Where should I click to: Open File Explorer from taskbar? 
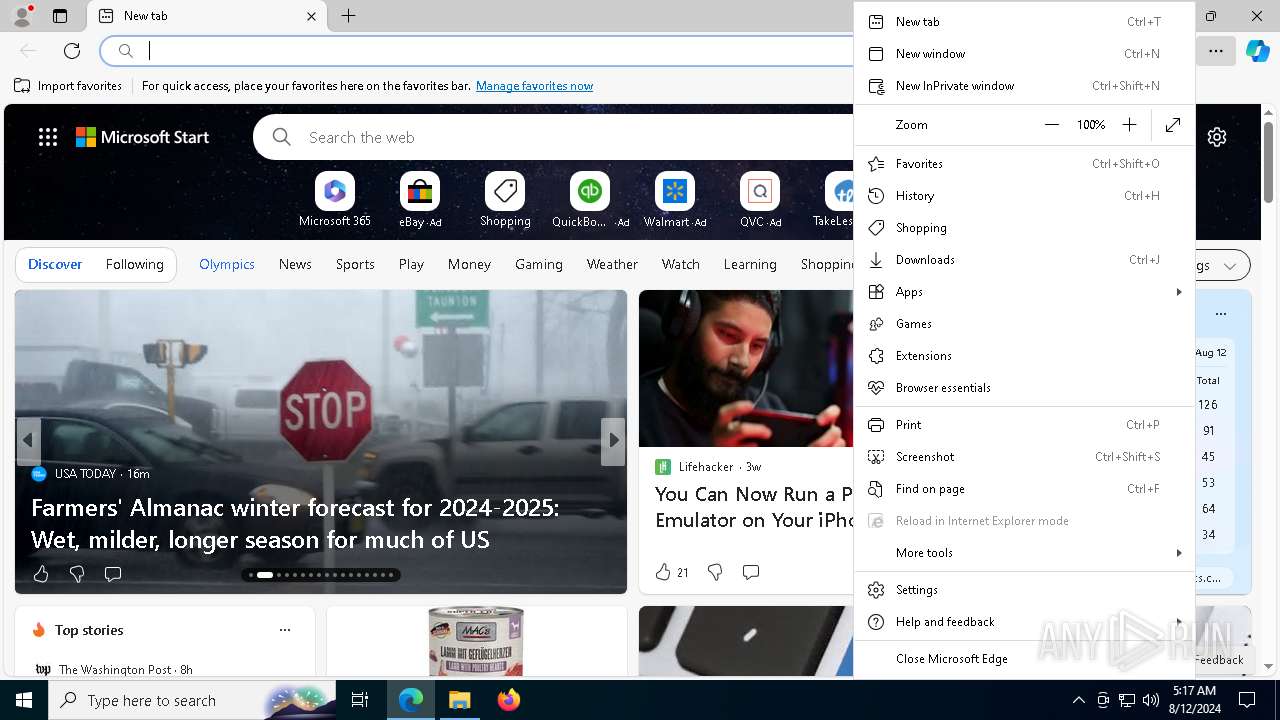pos(460,700)
